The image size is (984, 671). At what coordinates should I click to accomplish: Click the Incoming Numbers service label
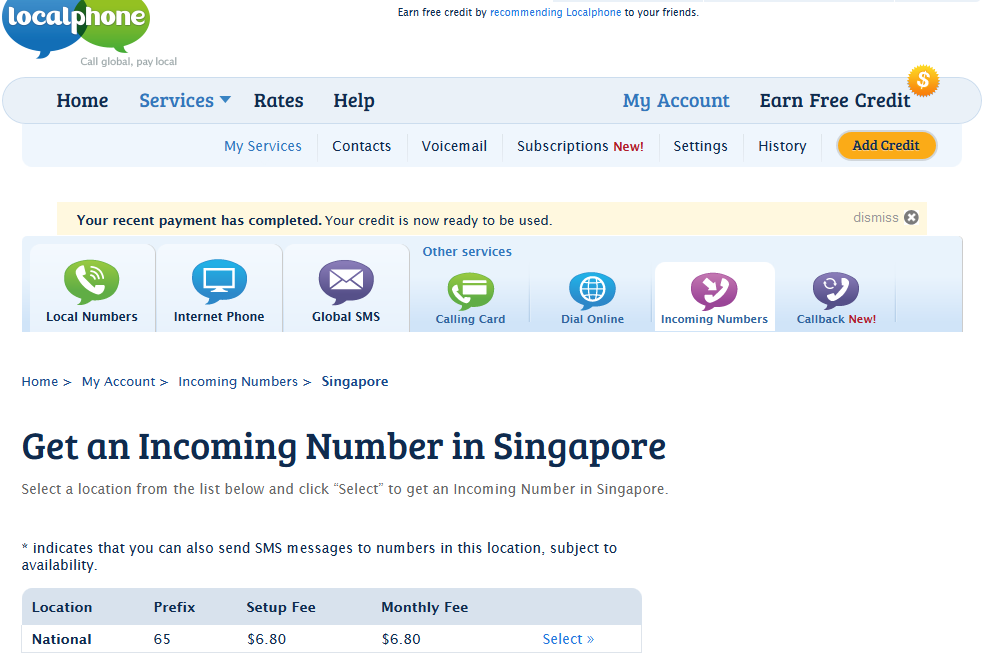point(714,319)
